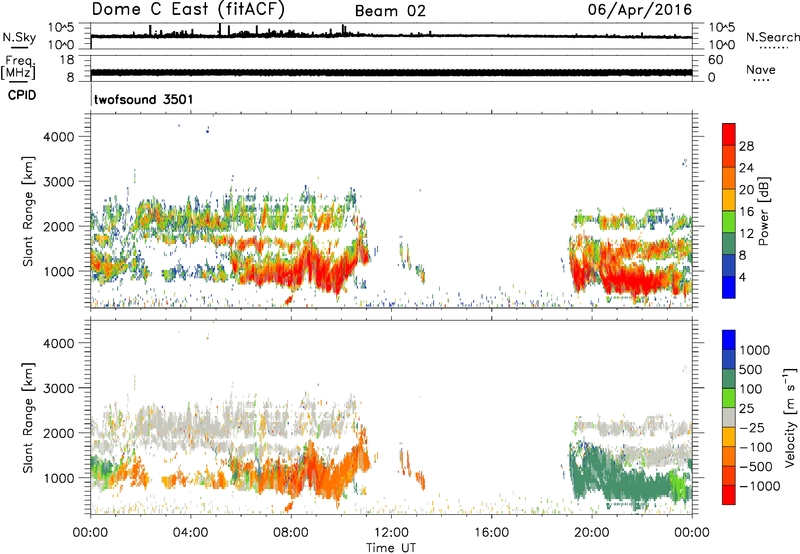Select the "-500" velocity colorbar label

click(x=755, y=467)
